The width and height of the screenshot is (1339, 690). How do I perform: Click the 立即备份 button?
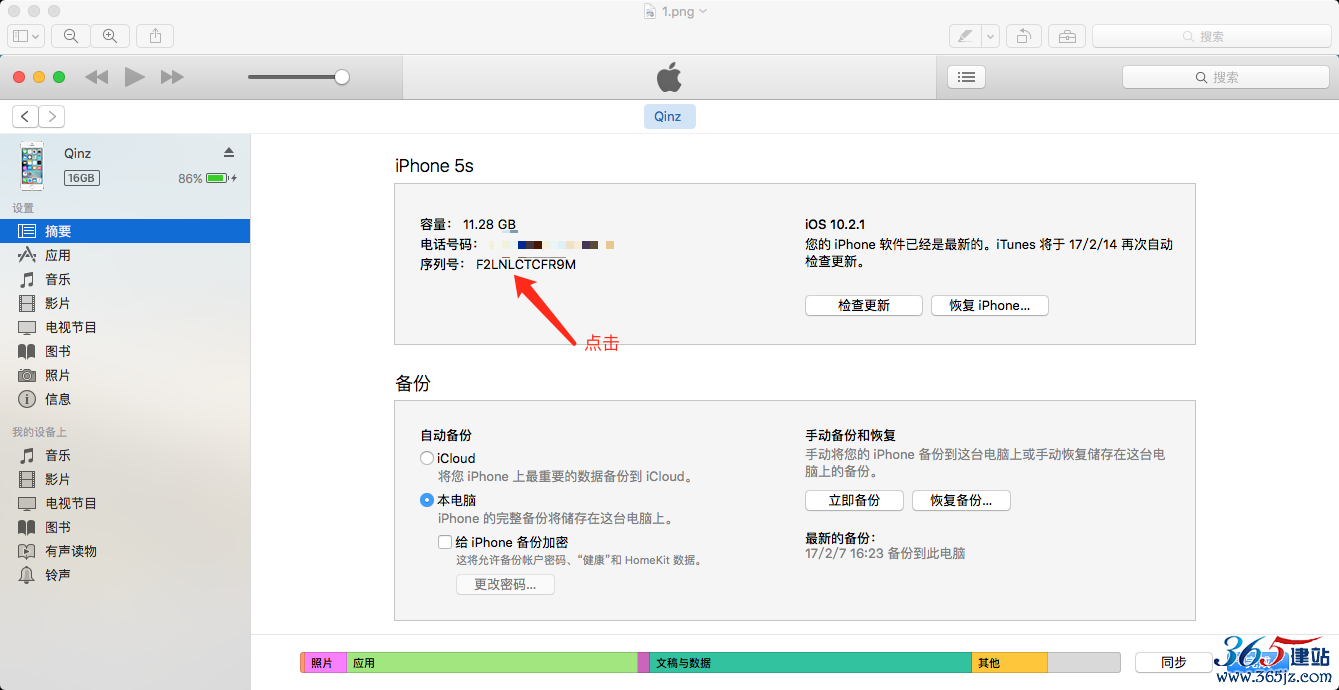click(855, 500)
